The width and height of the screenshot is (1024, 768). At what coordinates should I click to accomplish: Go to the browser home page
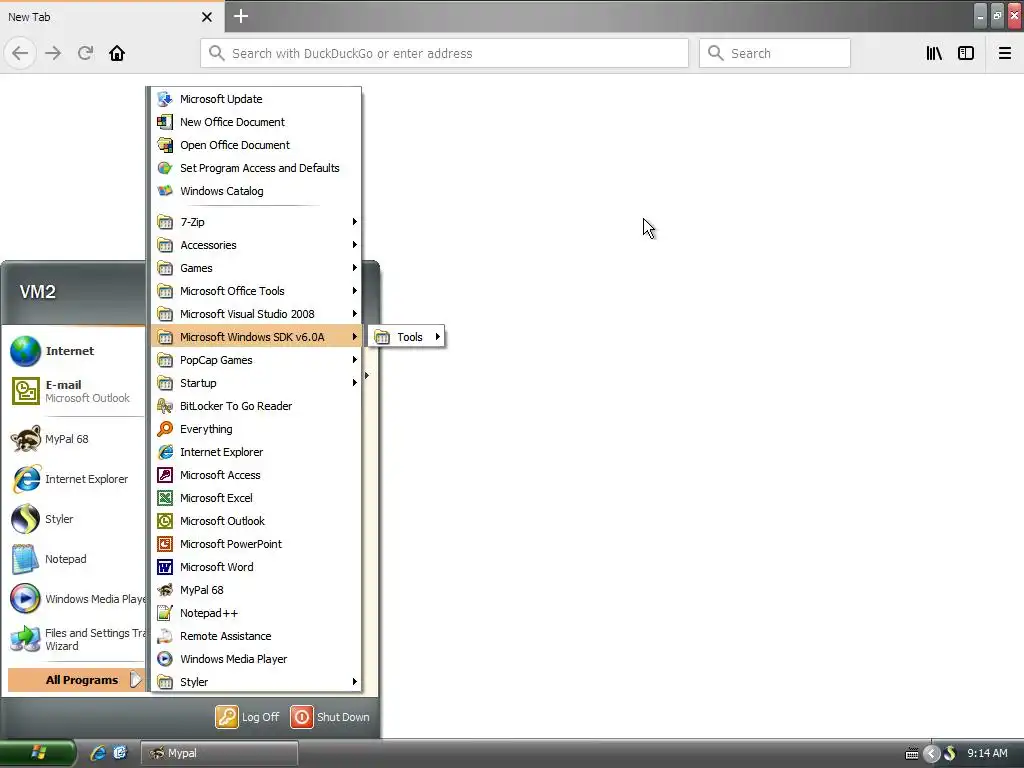tap(117, 53)
